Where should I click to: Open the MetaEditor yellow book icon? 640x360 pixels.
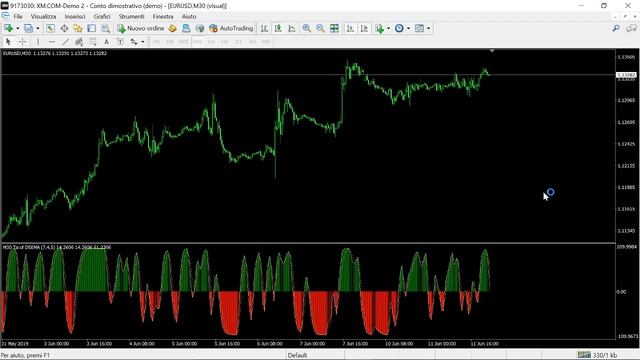(x=173, y=28)
